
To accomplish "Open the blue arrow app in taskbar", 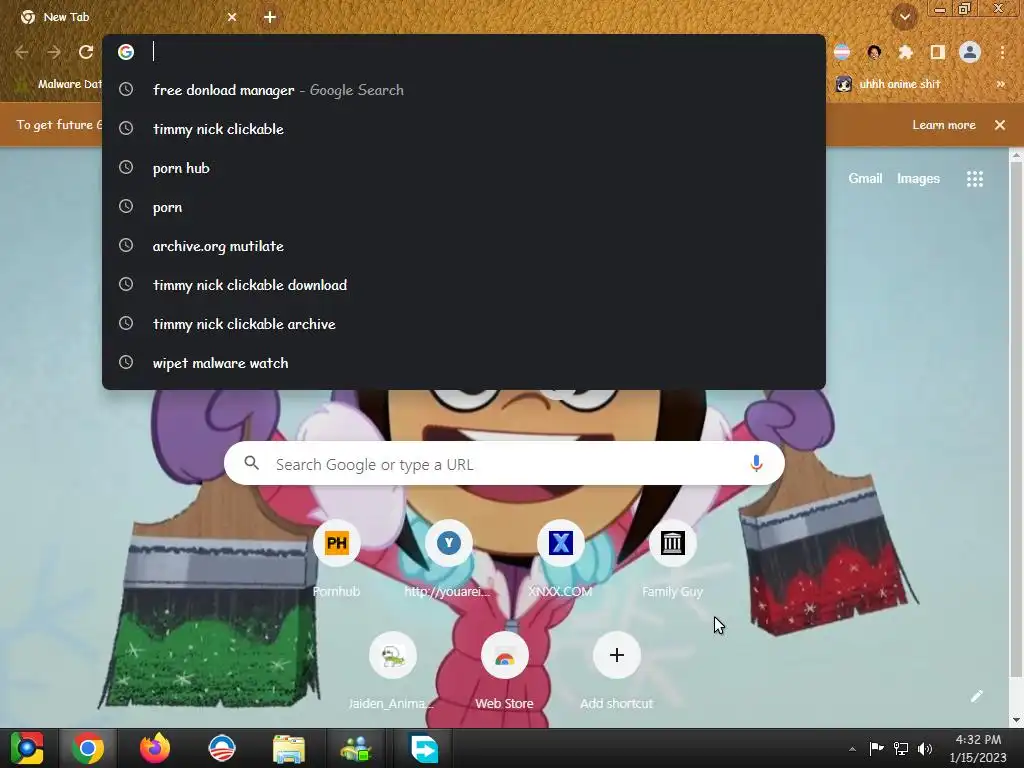I will [x=423, y=748].
